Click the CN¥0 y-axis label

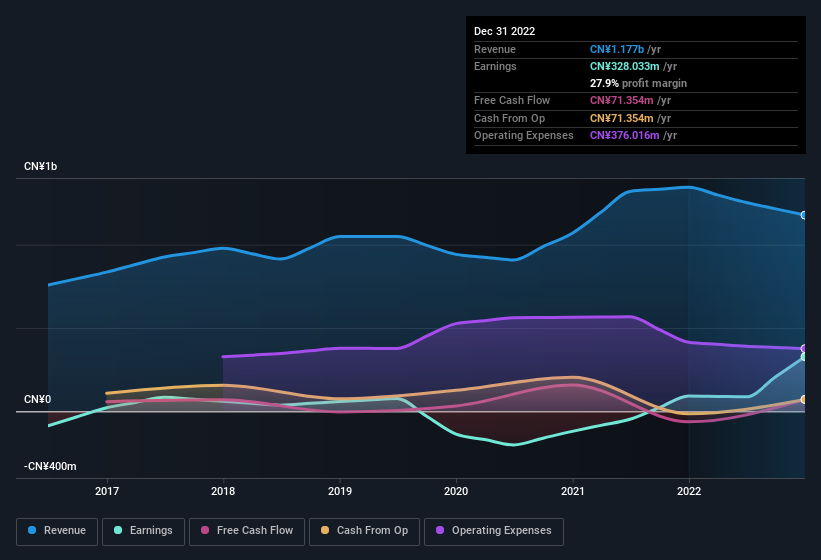tap(37, 399)
